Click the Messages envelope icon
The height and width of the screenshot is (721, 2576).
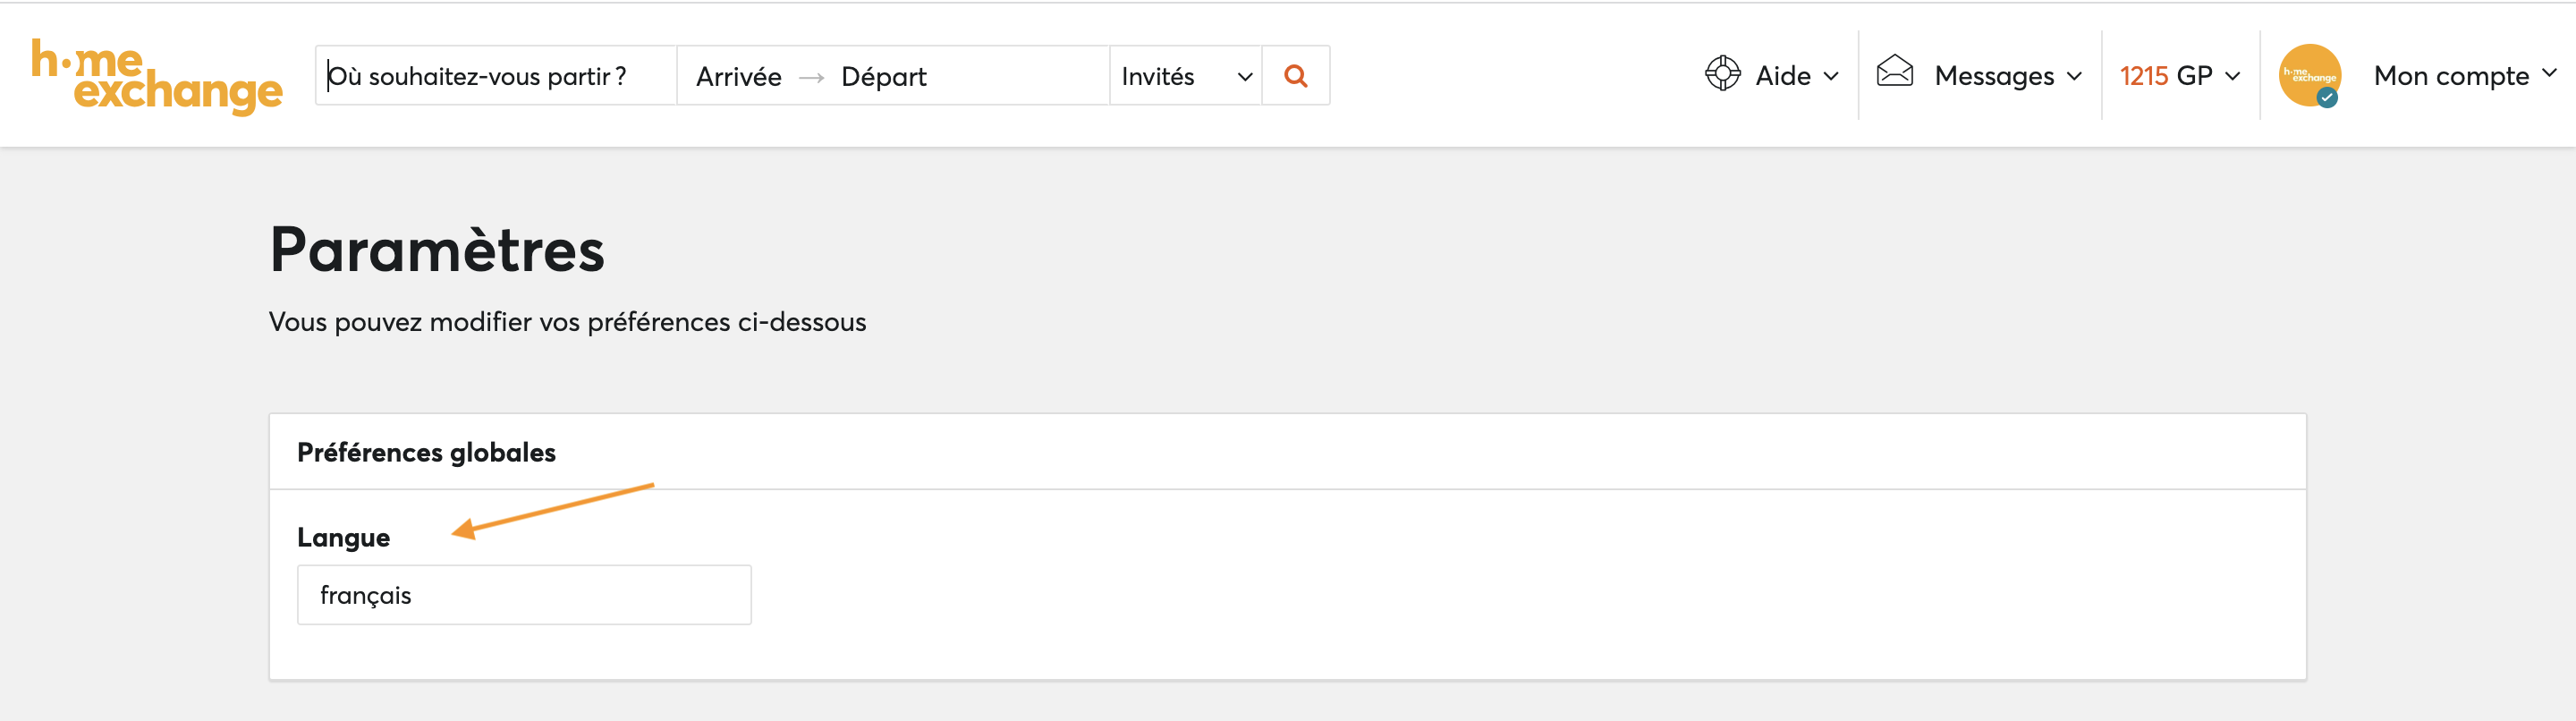coord(1894,71)
